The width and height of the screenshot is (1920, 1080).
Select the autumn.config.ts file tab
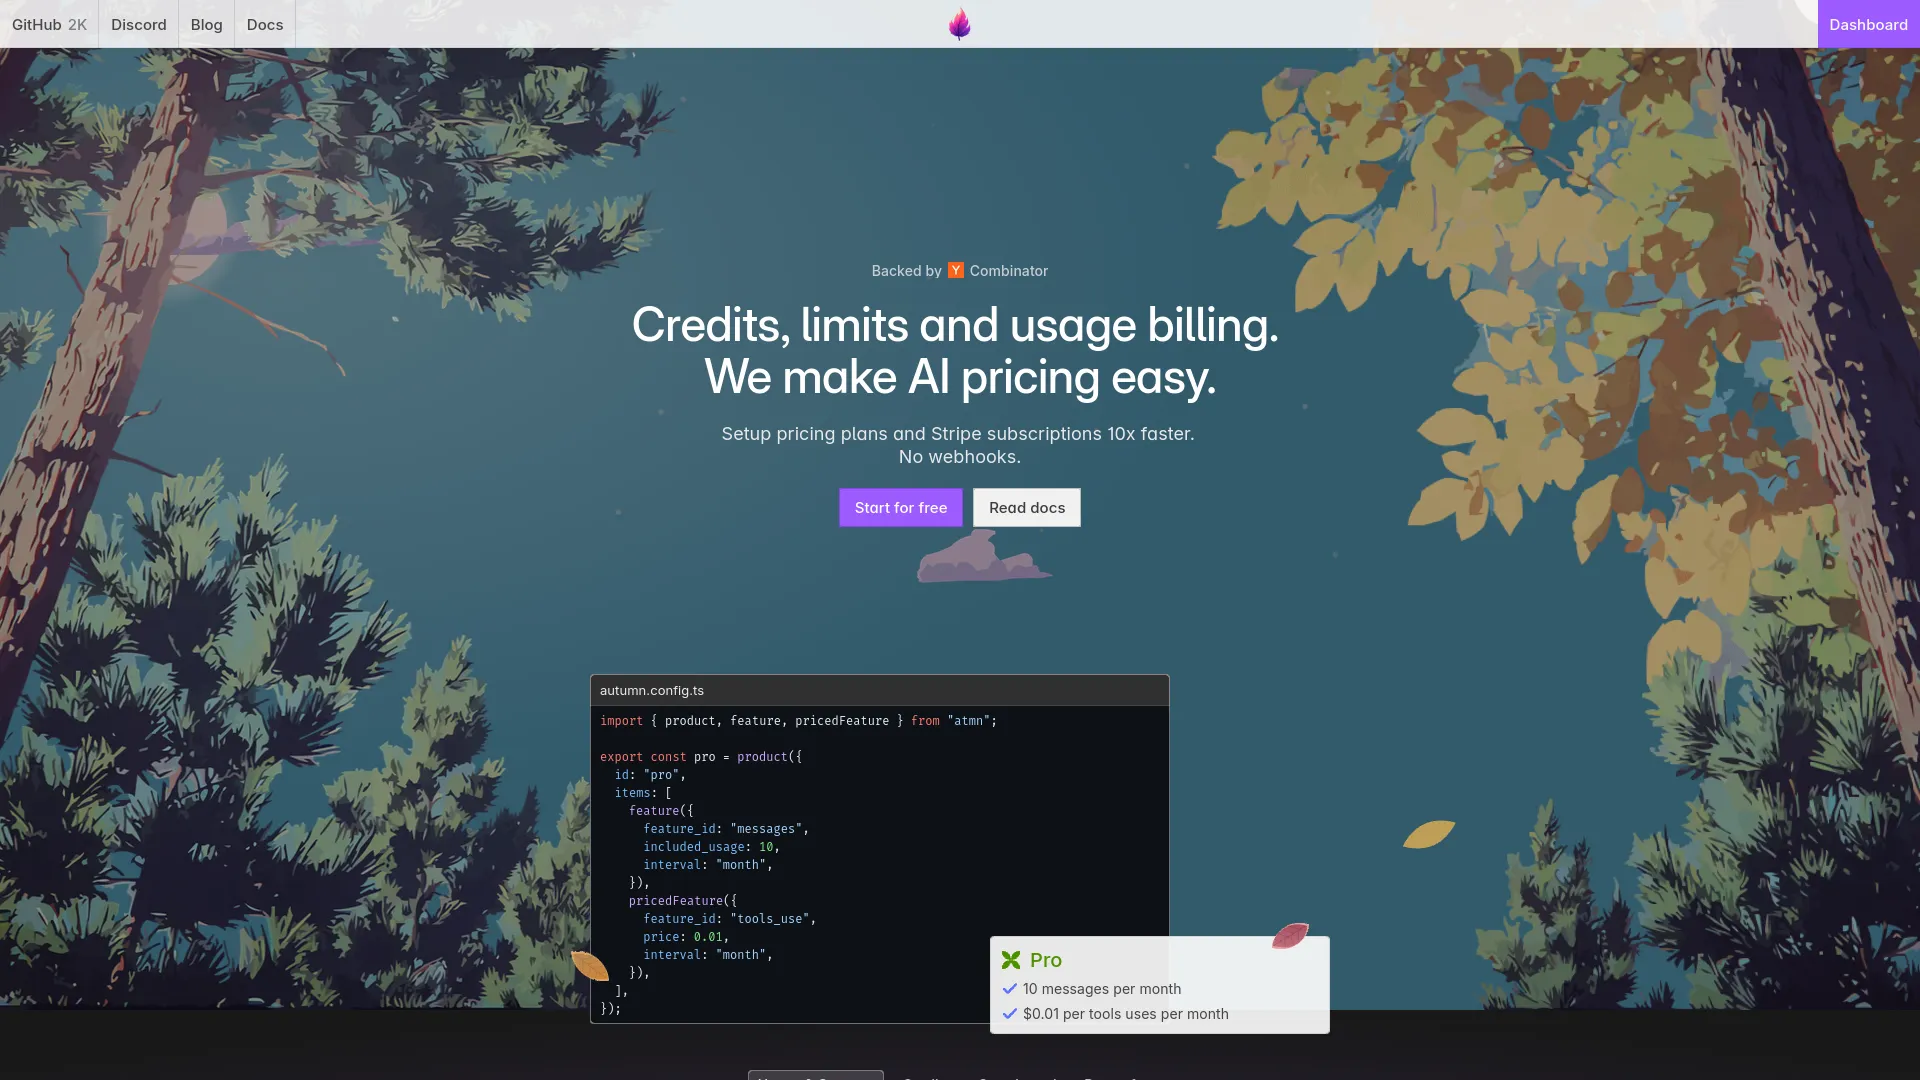[x=652, y=690]
